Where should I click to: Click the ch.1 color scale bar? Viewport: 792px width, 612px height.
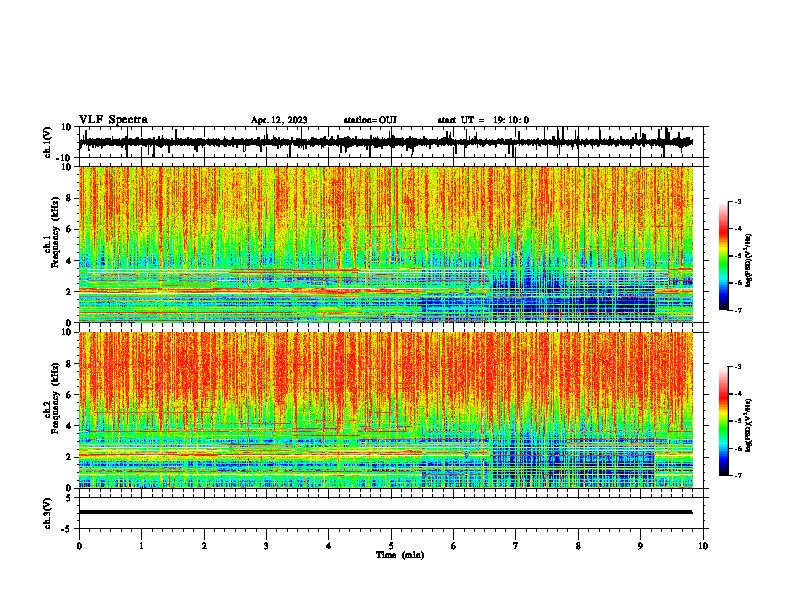click(724, 256)
